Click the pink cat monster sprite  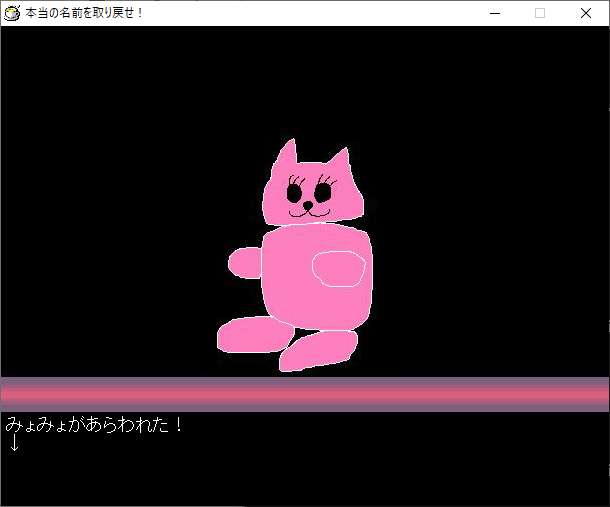(x=295, y=255)
